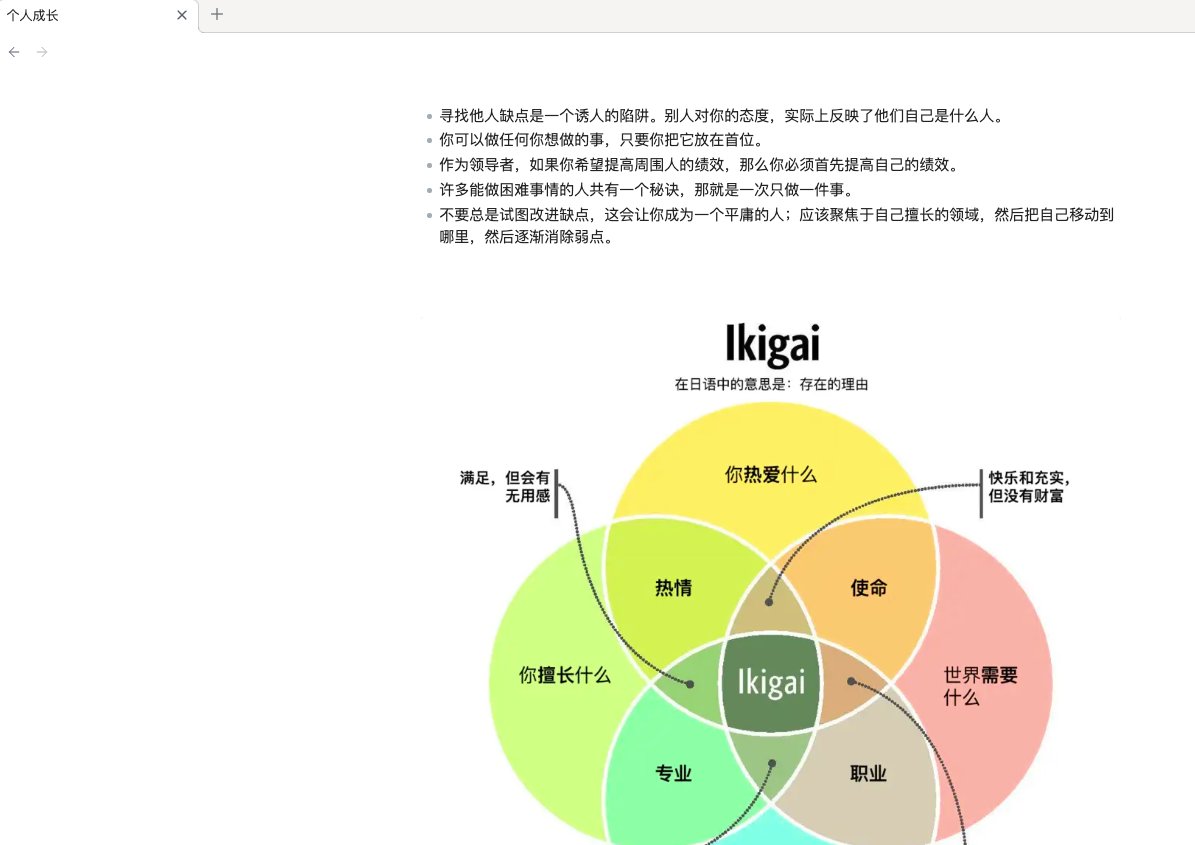Click the bullet 你可以做任何你想做的事
Viewport: 1195px width, 845px height.
(x=602, y=140)
